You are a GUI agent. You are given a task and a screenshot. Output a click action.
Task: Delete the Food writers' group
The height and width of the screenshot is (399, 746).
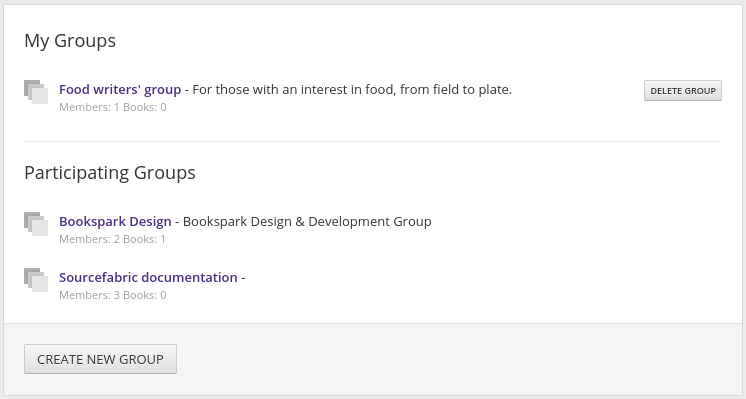pyautogui.click(x=683, y=90)
